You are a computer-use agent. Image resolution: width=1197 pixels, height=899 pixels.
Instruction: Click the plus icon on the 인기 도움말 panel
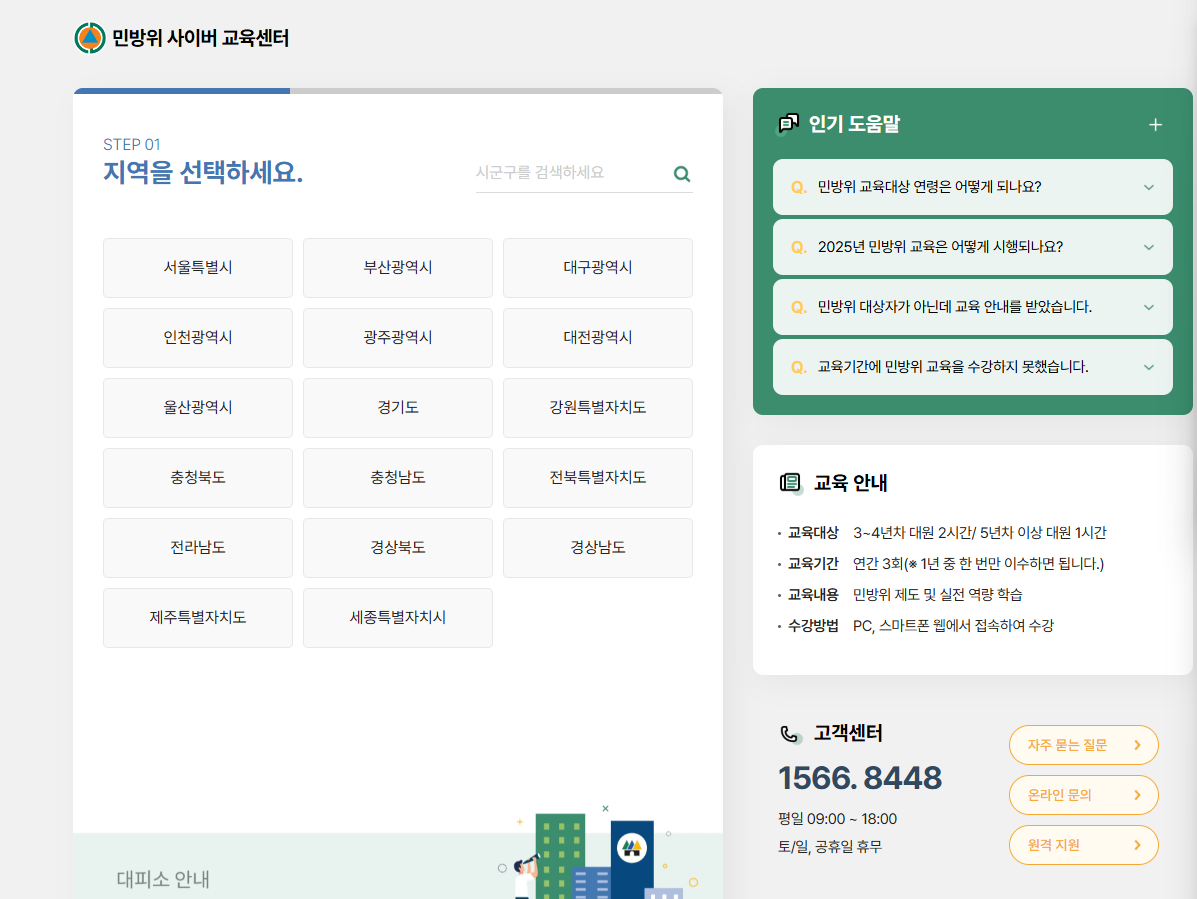[x=1155, y=124]
